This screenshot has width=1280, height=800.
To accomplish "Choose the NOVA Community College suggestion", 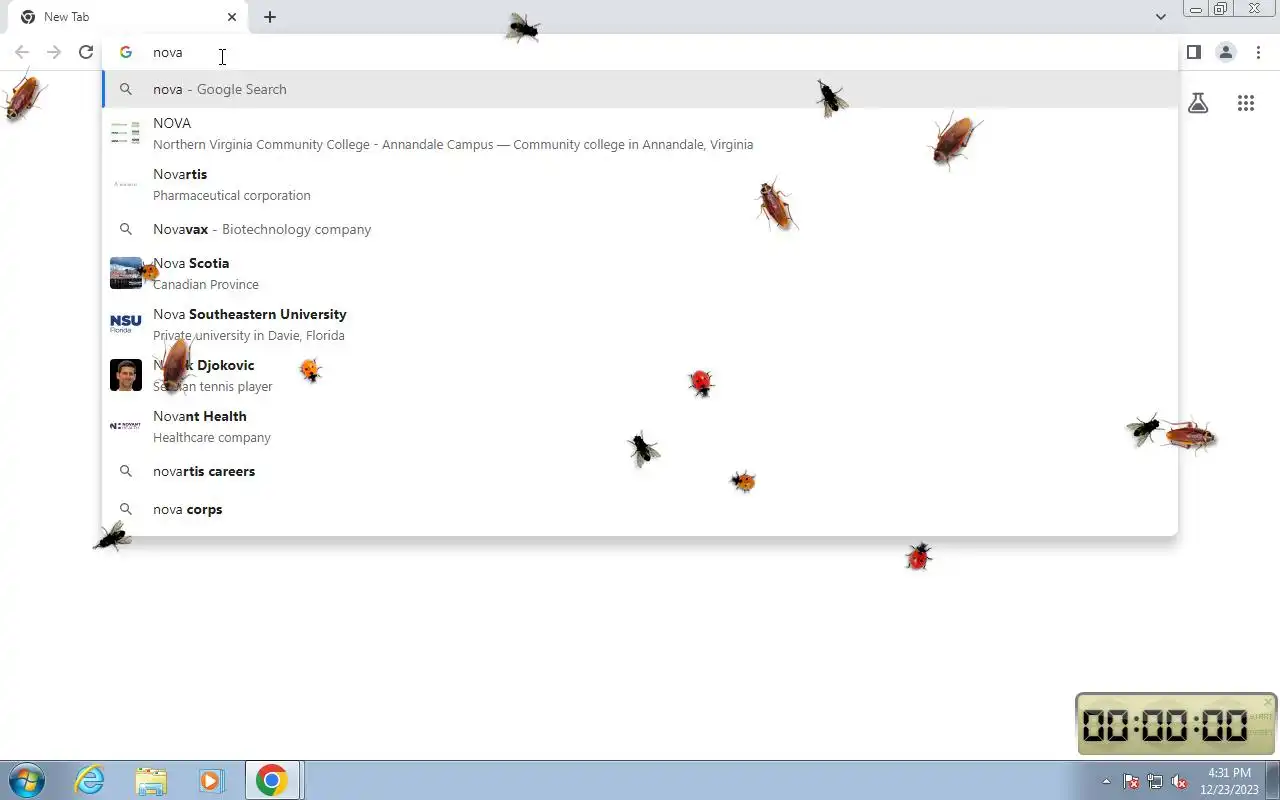I will [640, 133].
